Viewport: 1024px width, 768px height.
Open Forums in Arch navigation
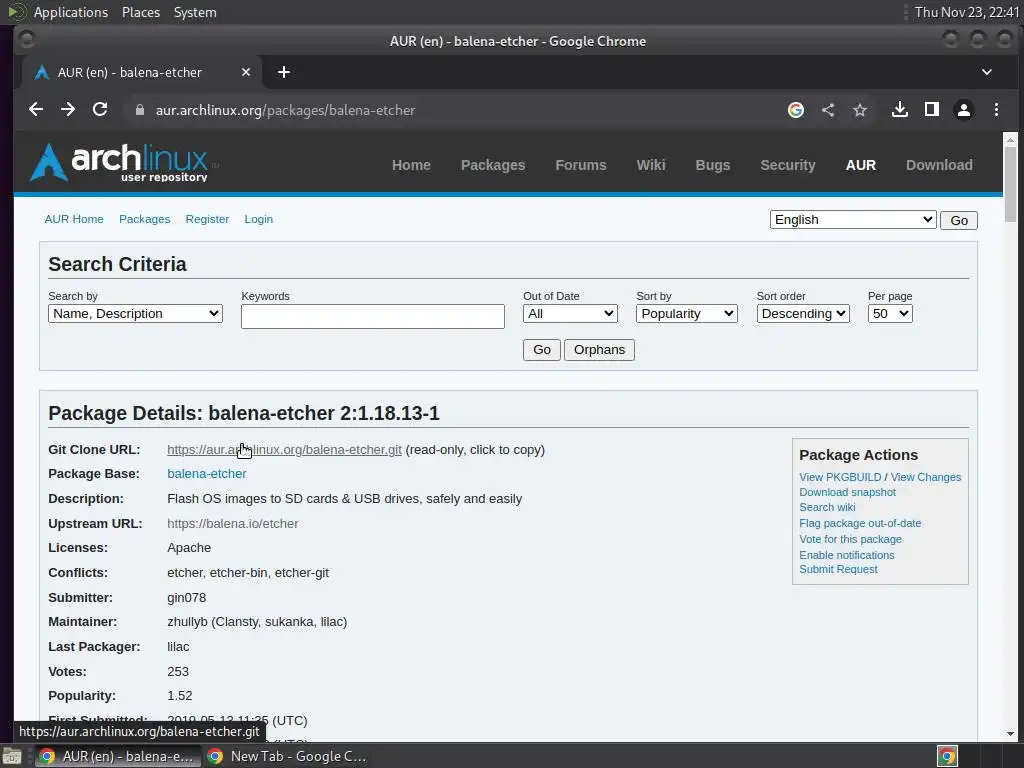tap(581, 165)
